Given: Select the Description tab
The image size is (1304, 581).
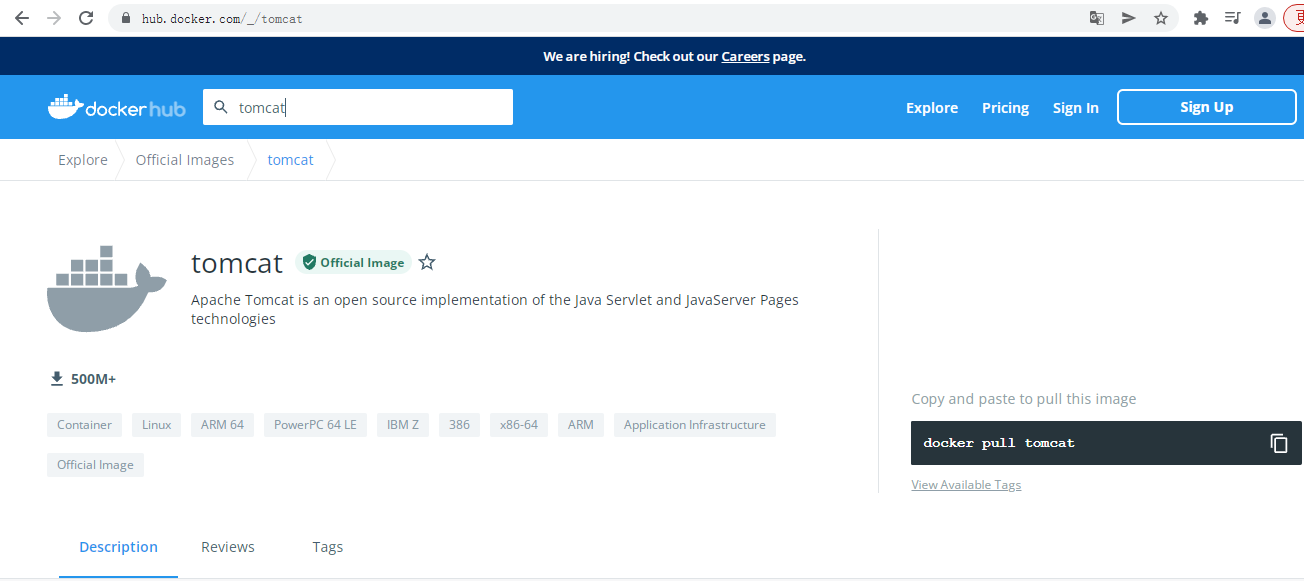Looking at the screenshot, I should [x=118, y=547].
